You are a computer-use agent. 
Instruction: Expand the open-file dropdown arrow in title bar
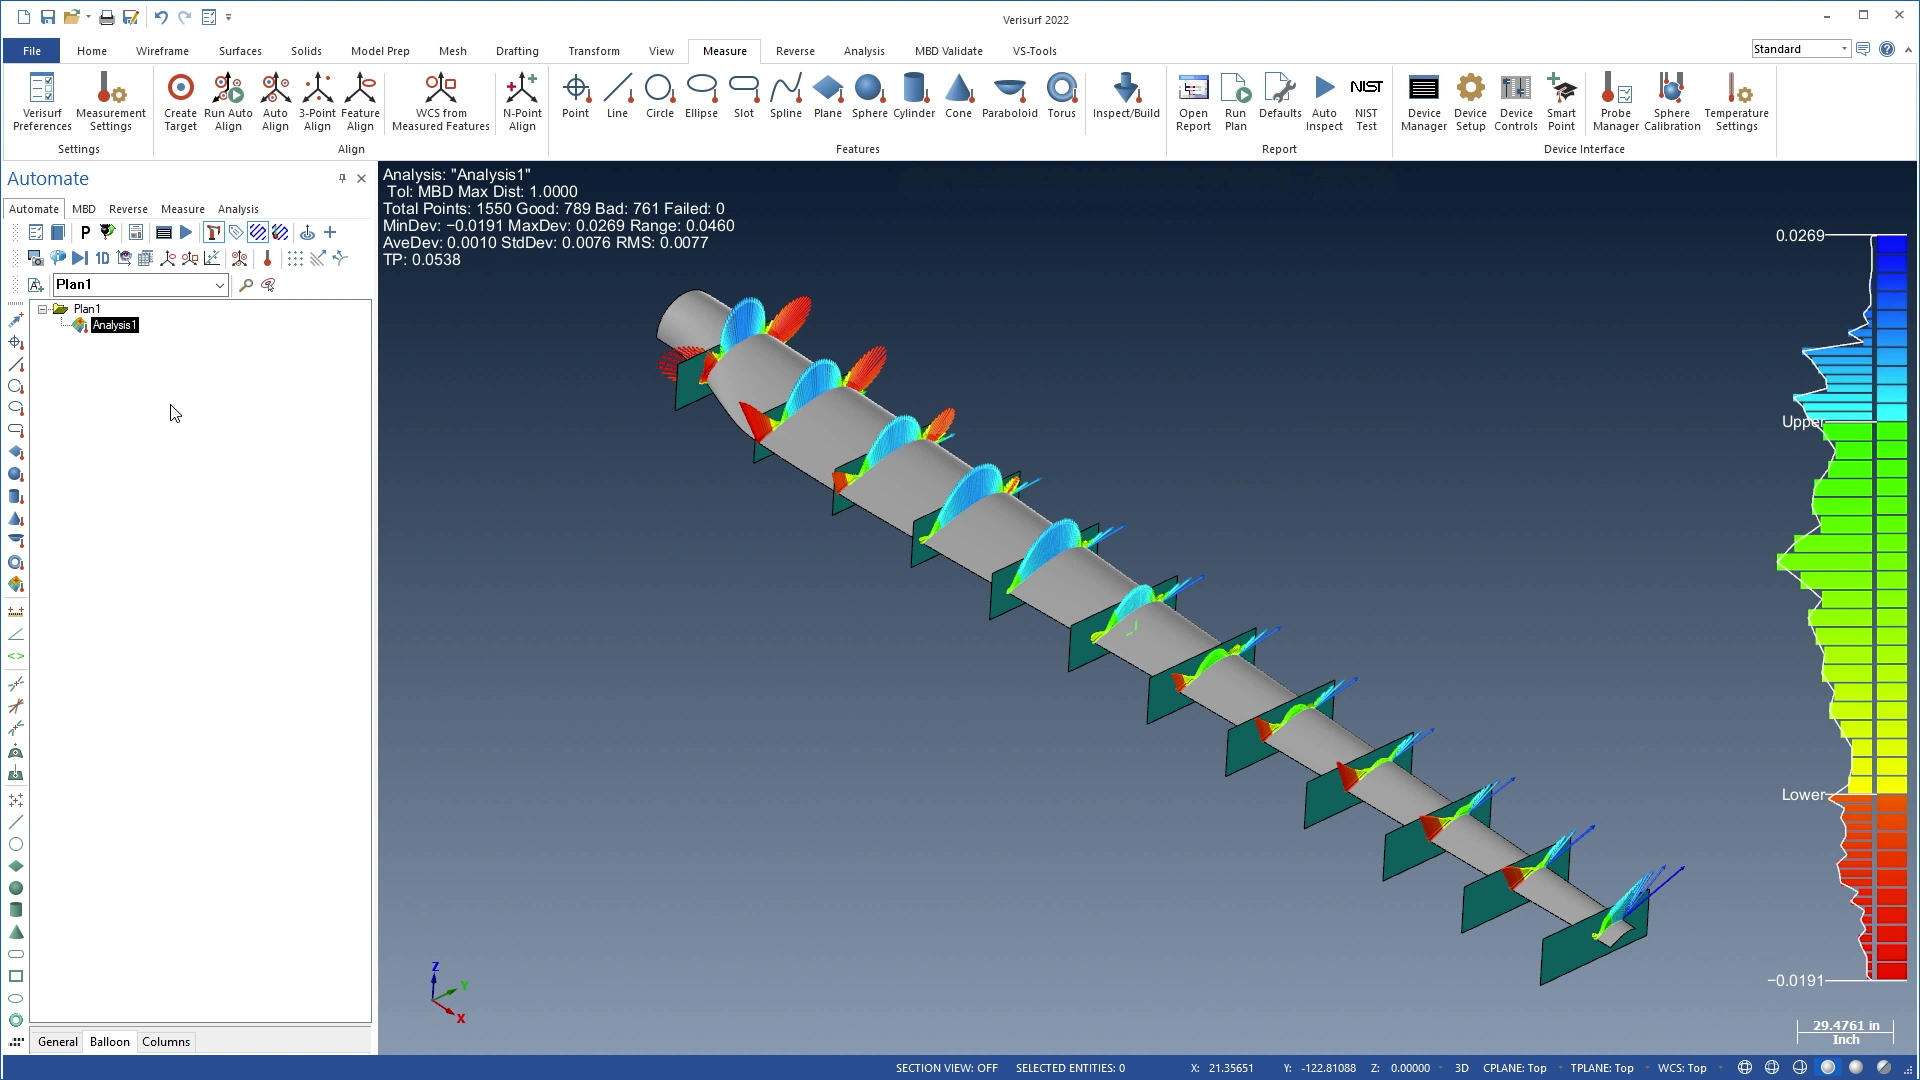pos(88,17)
